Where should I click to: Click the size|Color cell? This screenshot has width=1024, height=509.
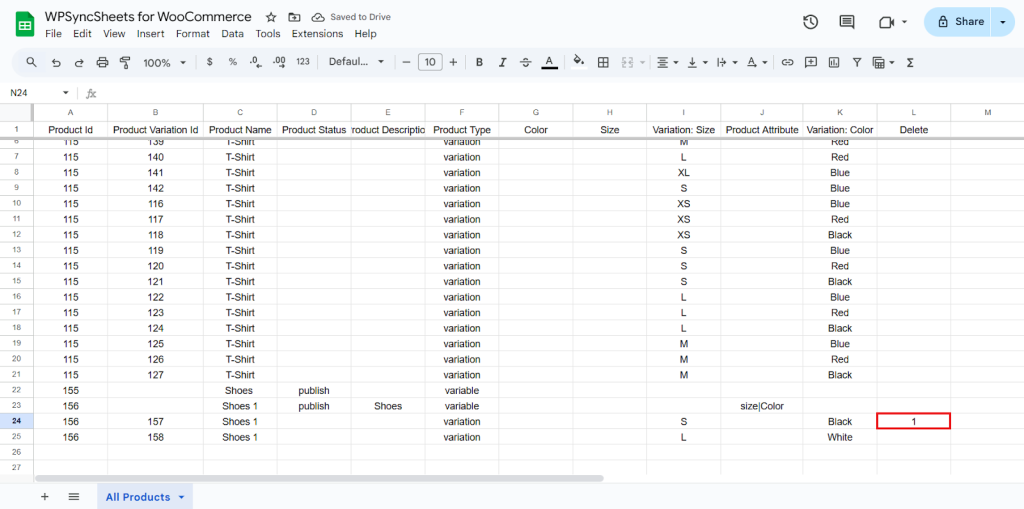[x=761, y=406]
